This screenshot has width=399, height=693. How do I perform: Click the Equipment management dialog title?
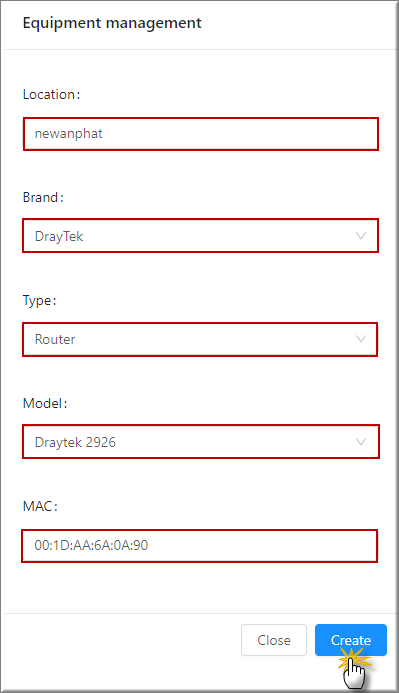pos(112,23)
